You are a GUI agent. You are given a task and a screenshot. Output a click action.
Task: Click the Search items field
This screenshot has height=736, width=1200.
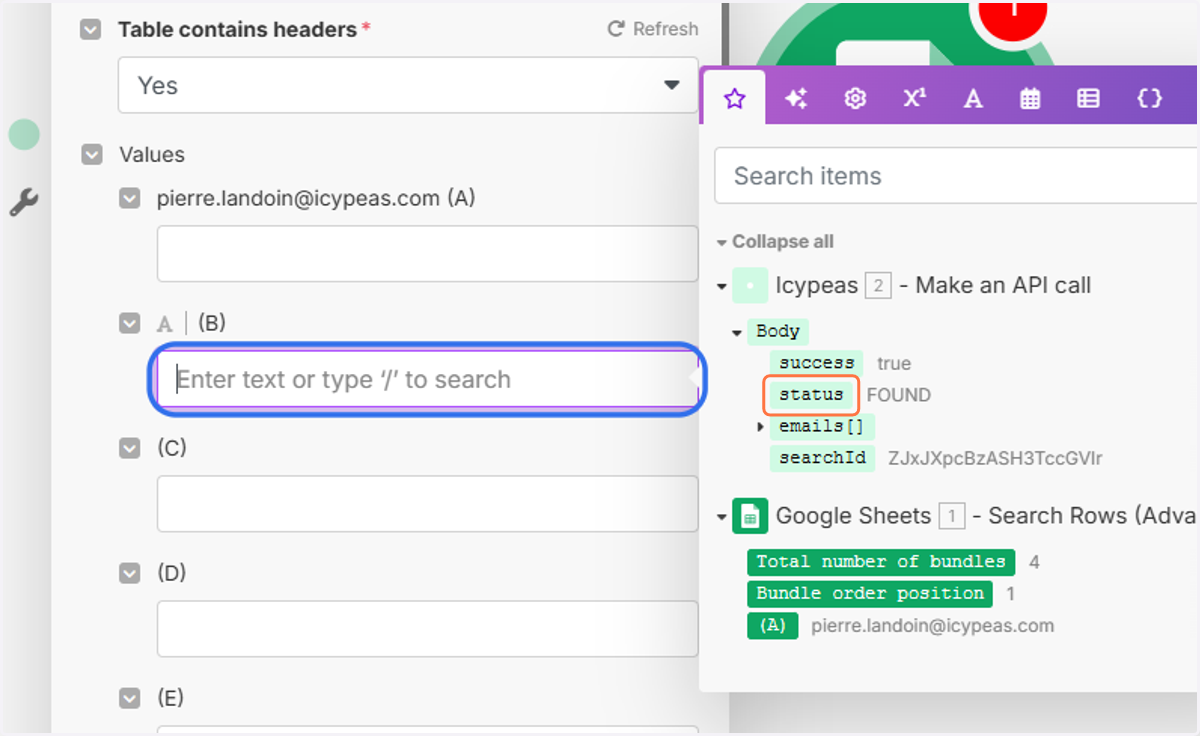coord(956,176)
